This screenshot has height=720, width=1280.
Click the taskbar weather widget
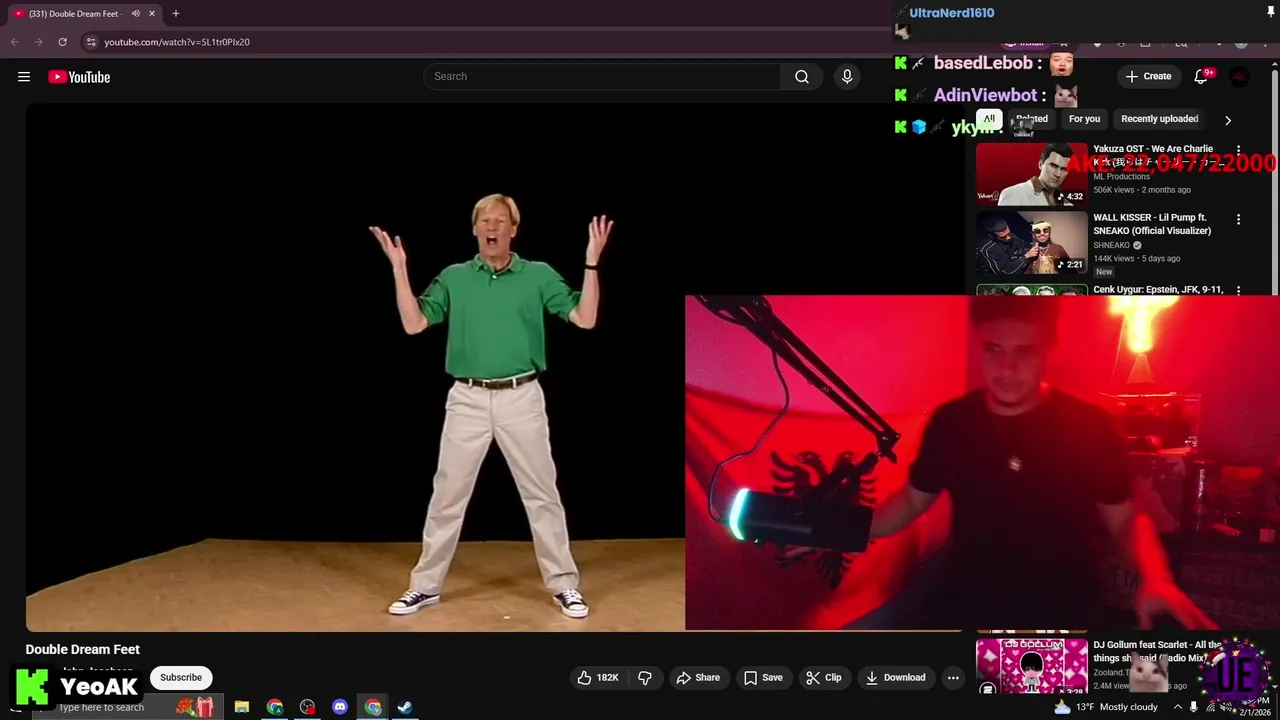1106,707
